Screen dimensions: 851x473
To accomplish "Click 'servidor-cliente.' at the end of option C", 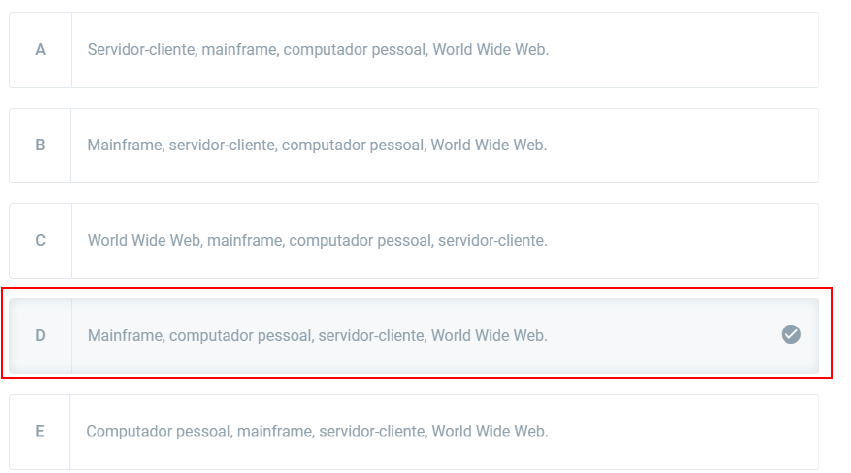I will pos(492,241).
